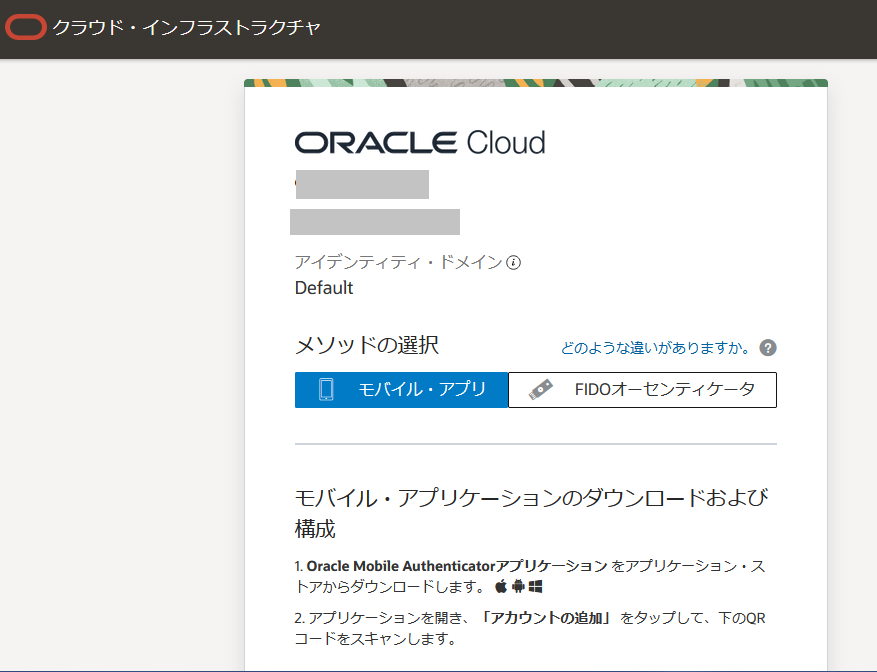Select the FIDOオーセンティケータ method tab
The height and width of the screenshot is (672, 877).
point(642,390)
